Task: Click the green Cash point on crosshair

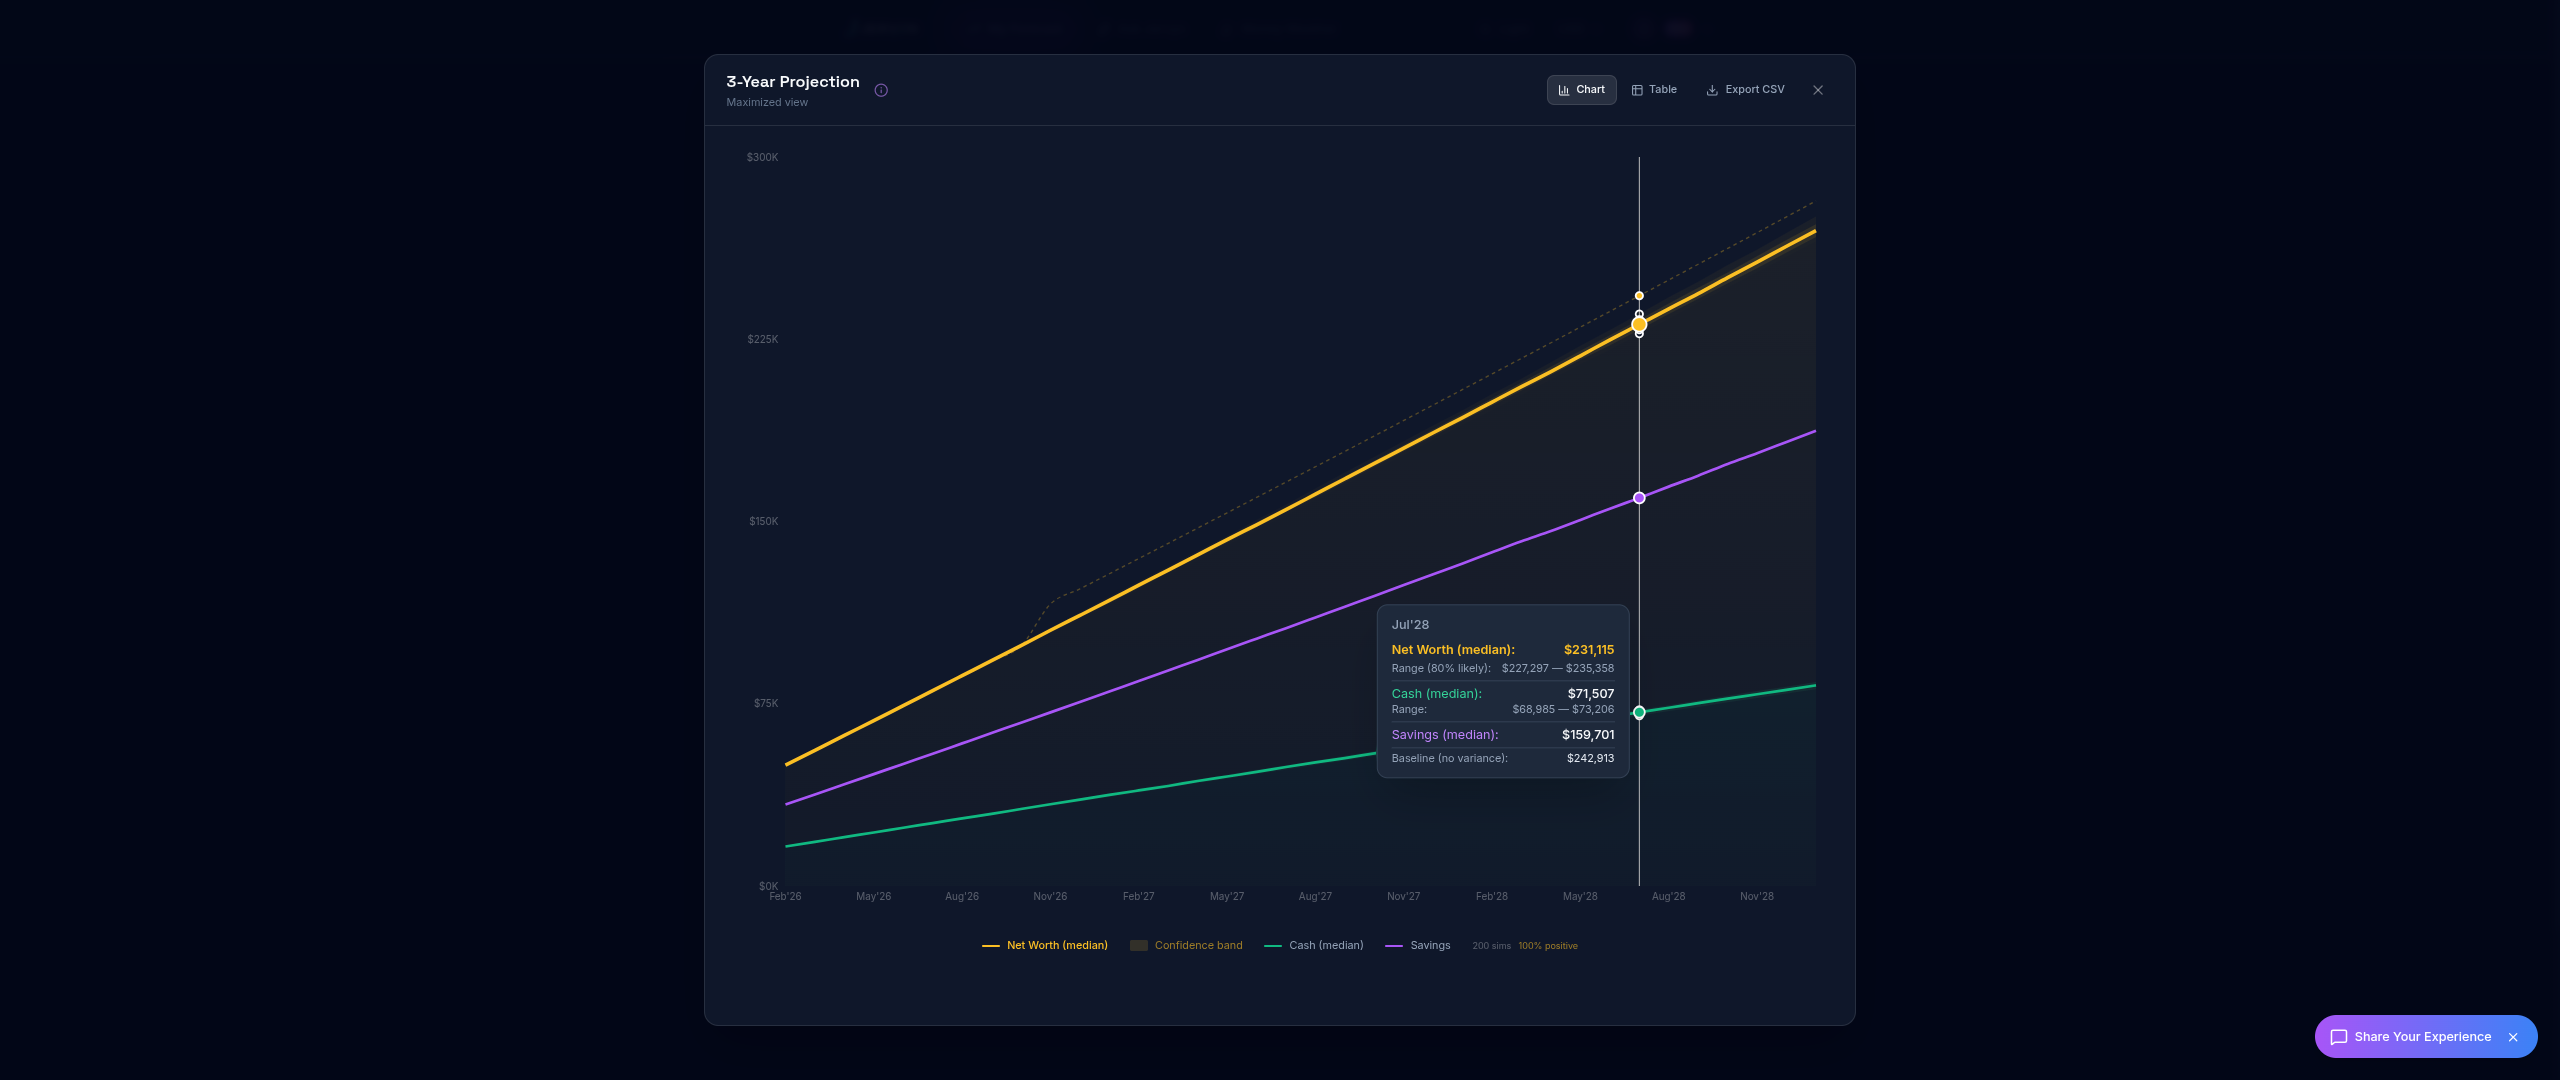Action: point(1639,712)
